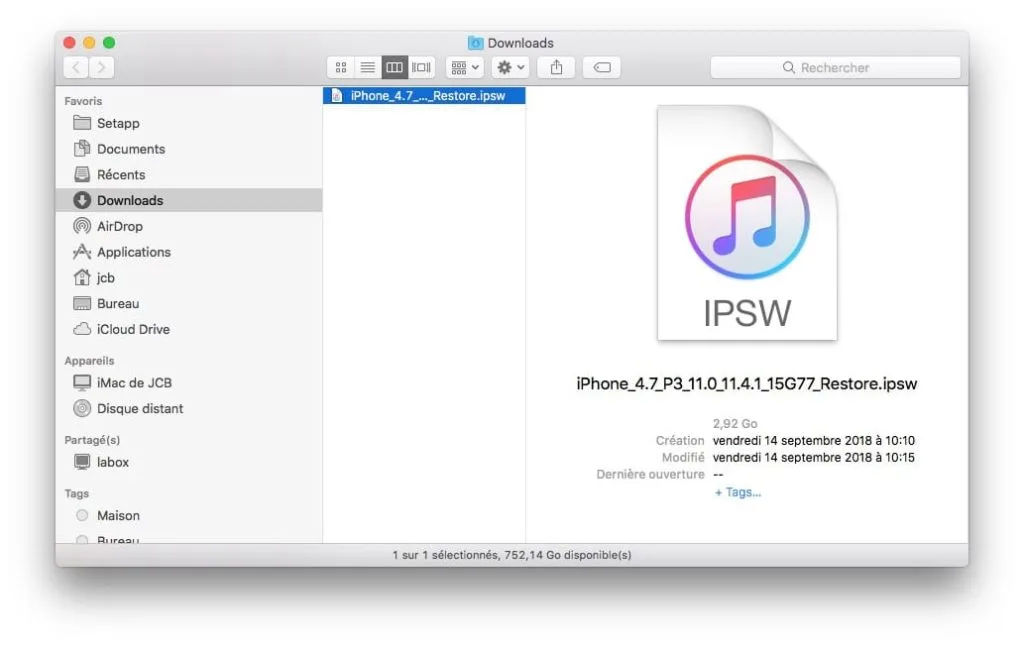Click the Création date value

[814, 441]
